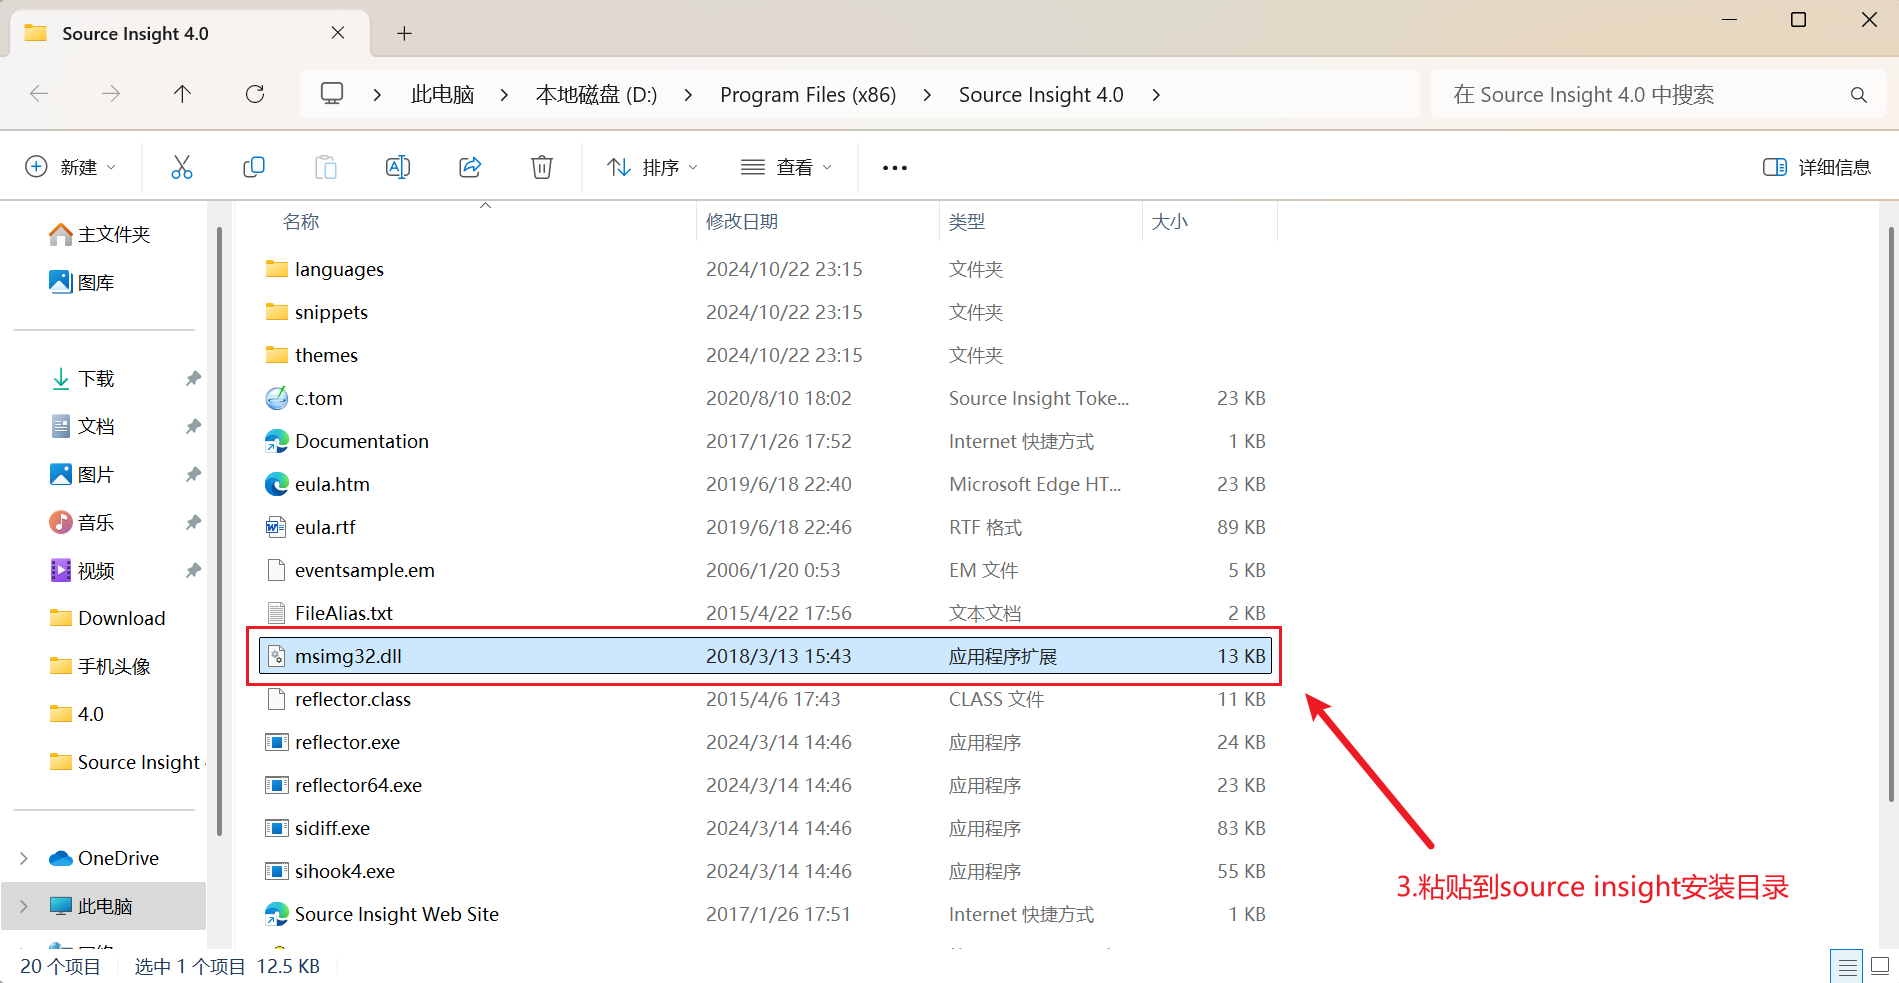Click the file list vertical scrollbar

1890,514
